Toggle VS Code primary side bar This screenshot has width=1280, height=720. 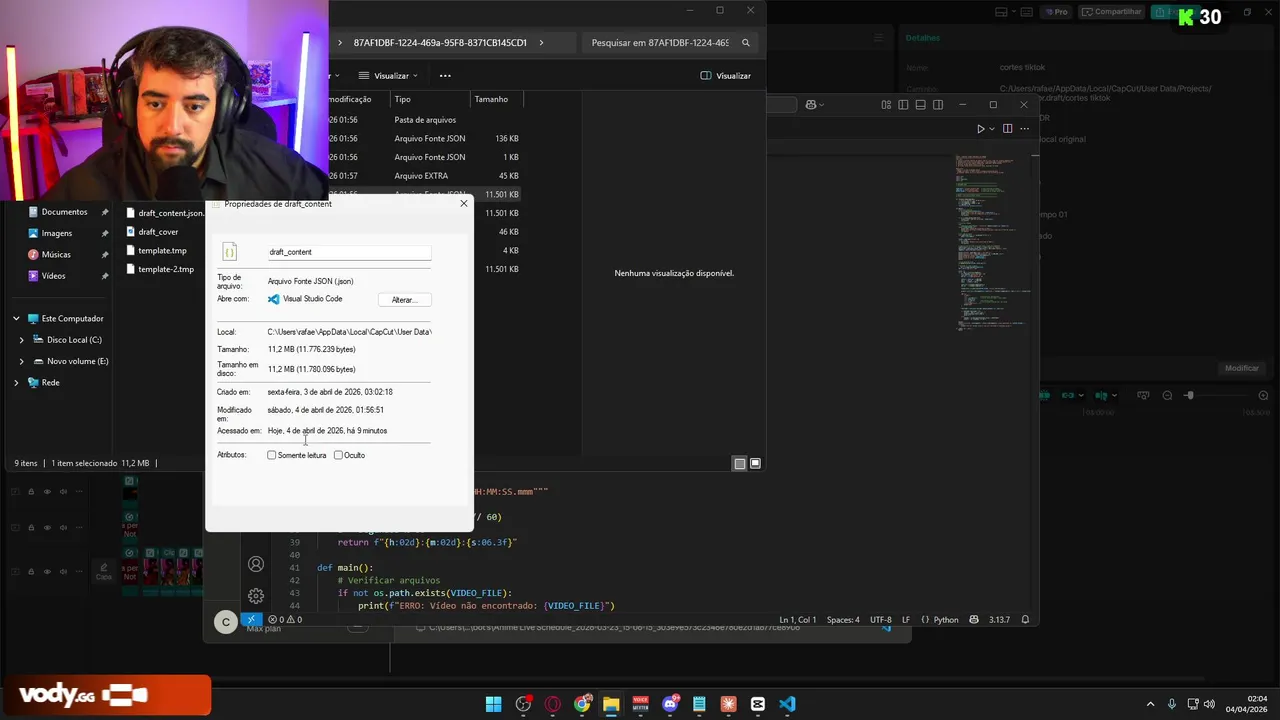(903, 105)
